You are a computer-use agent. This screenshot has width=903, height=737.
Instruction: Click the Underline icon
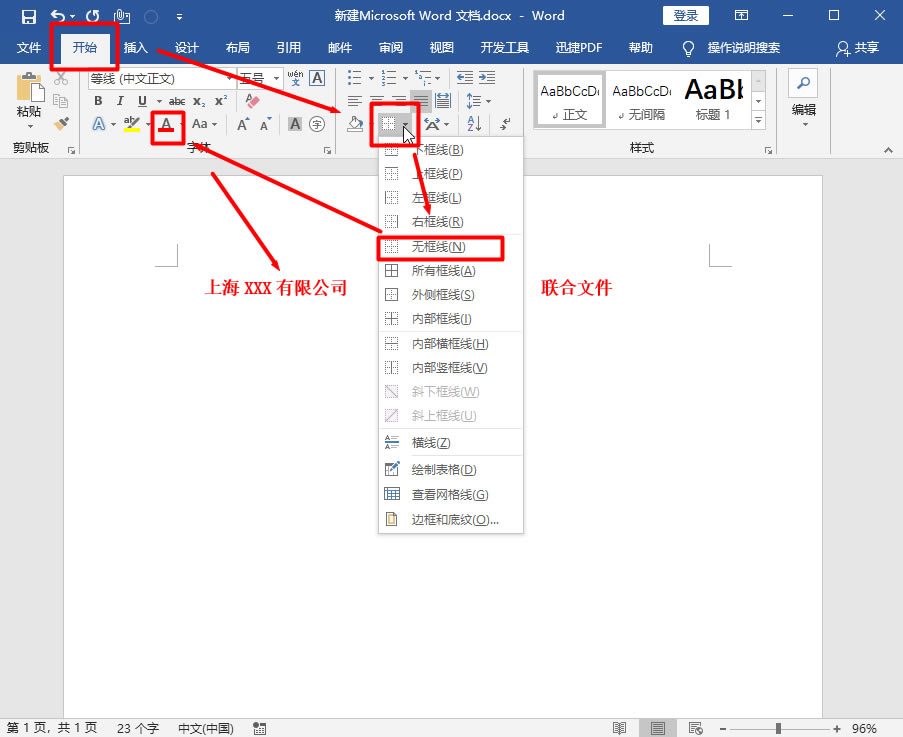[141, 100]
